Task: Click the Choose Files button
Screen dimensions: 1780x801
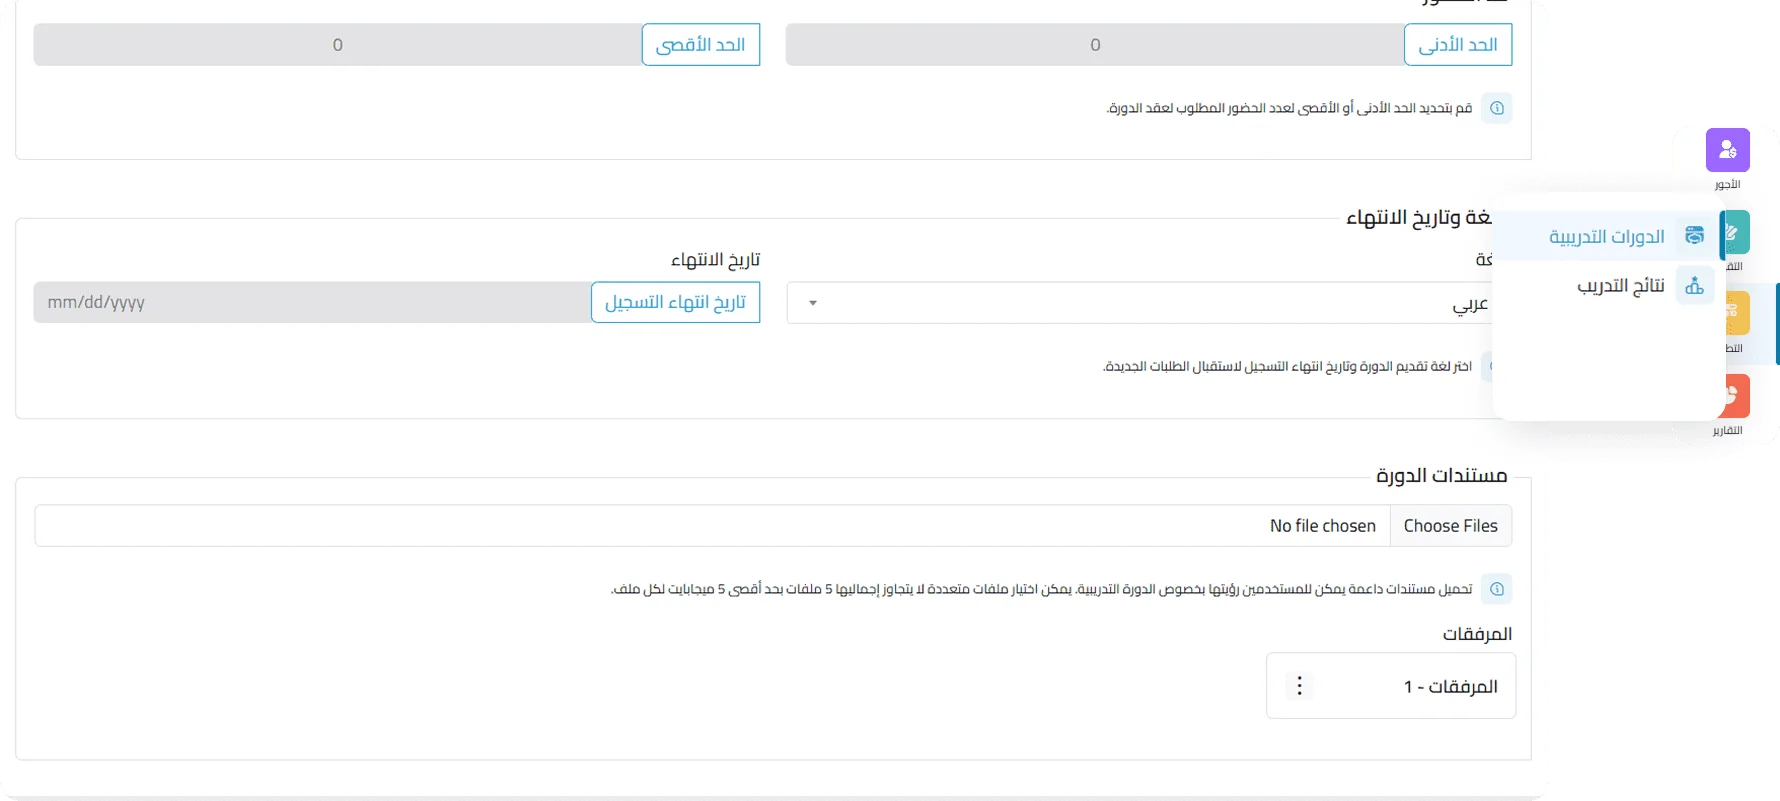Action: coord(1450,526)
